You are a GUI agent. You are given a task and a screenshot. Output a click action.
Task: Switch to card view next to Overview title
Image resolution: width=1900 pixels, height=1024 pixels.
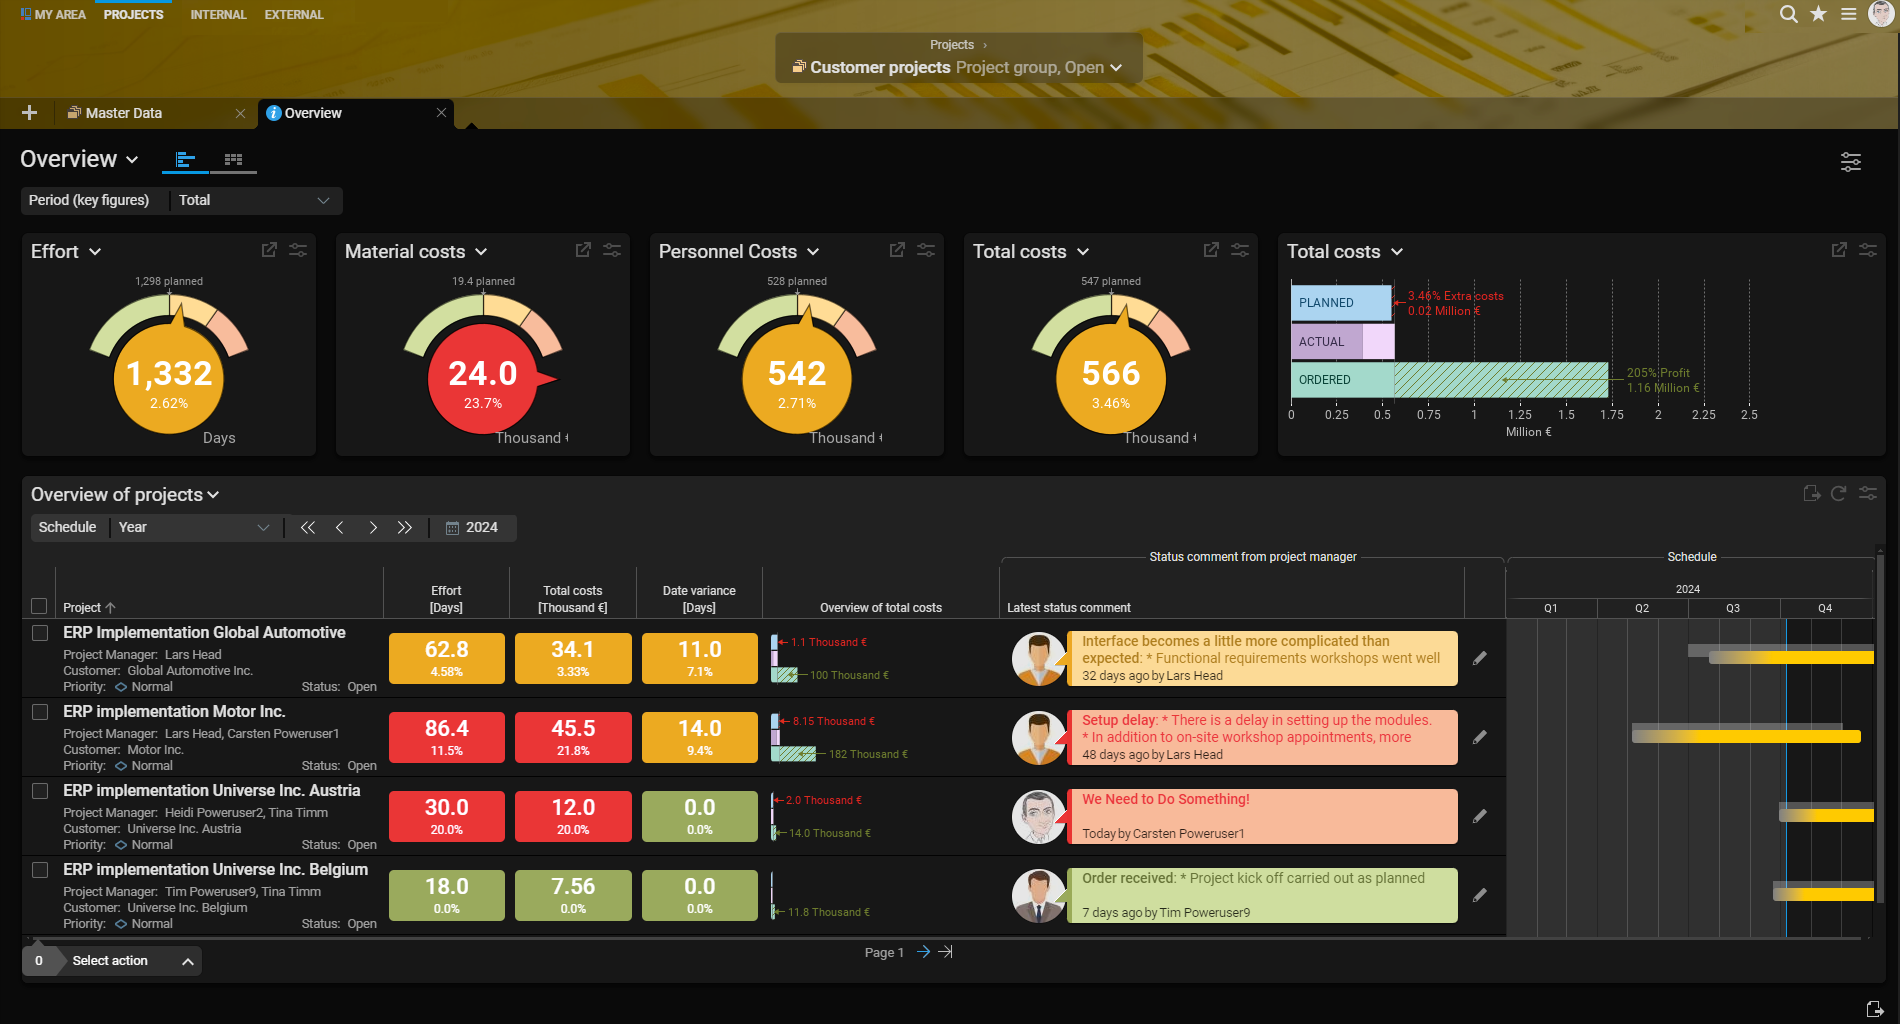234,160
